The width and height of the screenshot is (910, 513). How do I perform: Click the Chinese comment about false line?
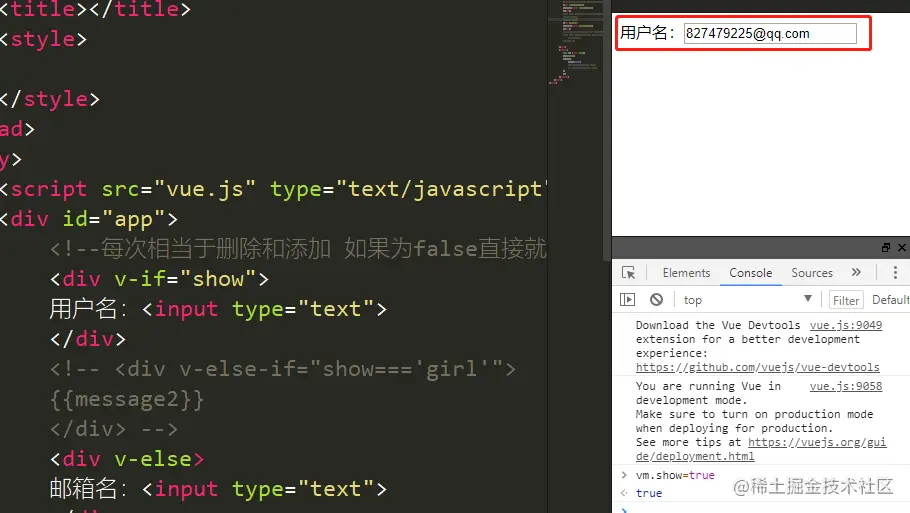[298, 249]
